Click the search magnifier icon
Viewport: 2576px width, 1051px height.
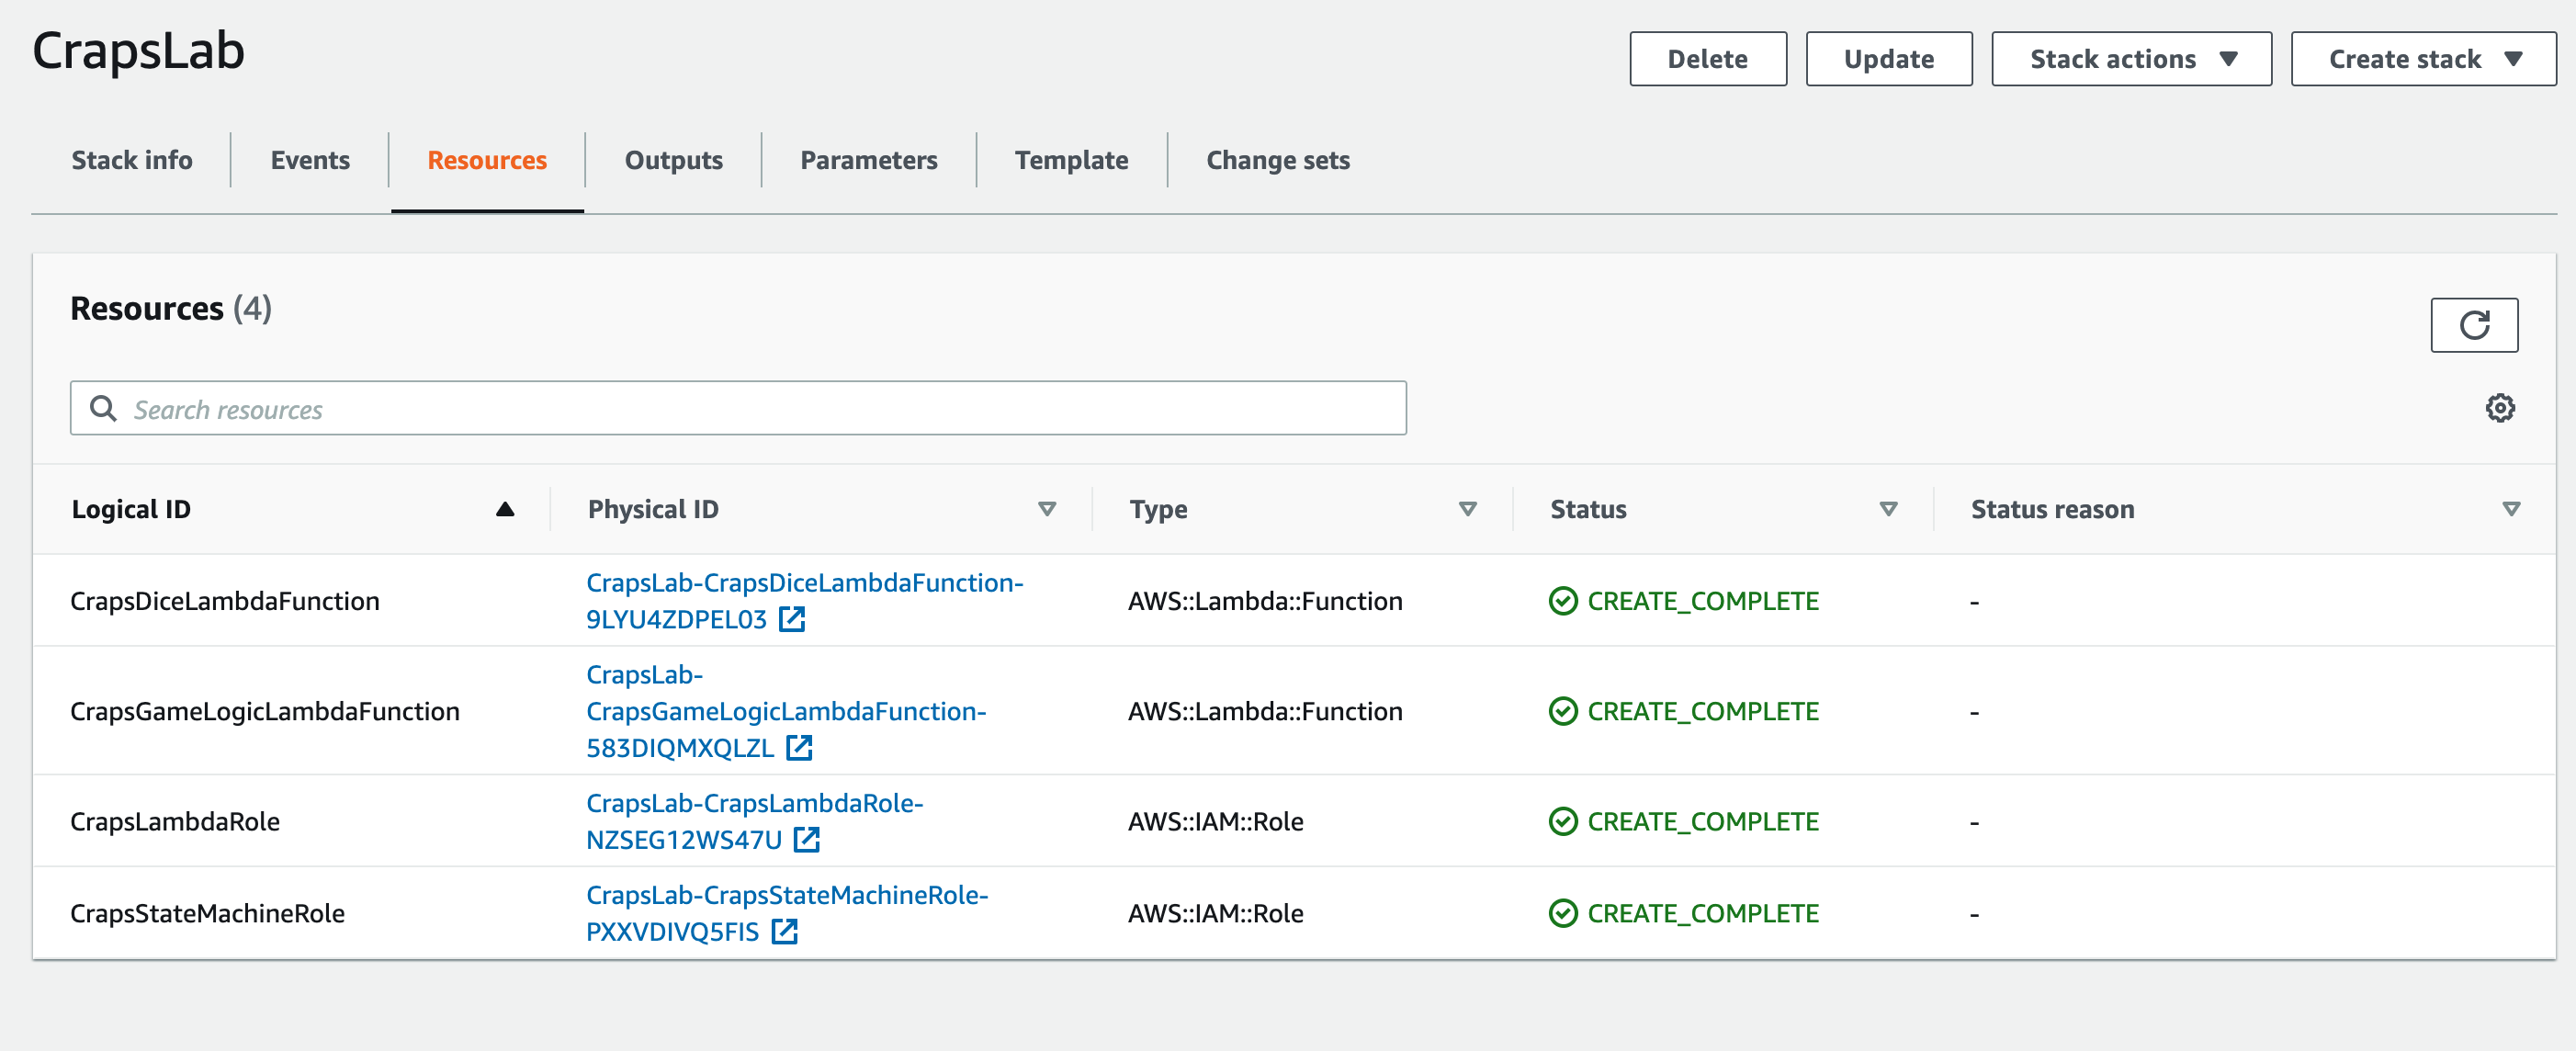[103, 408]
